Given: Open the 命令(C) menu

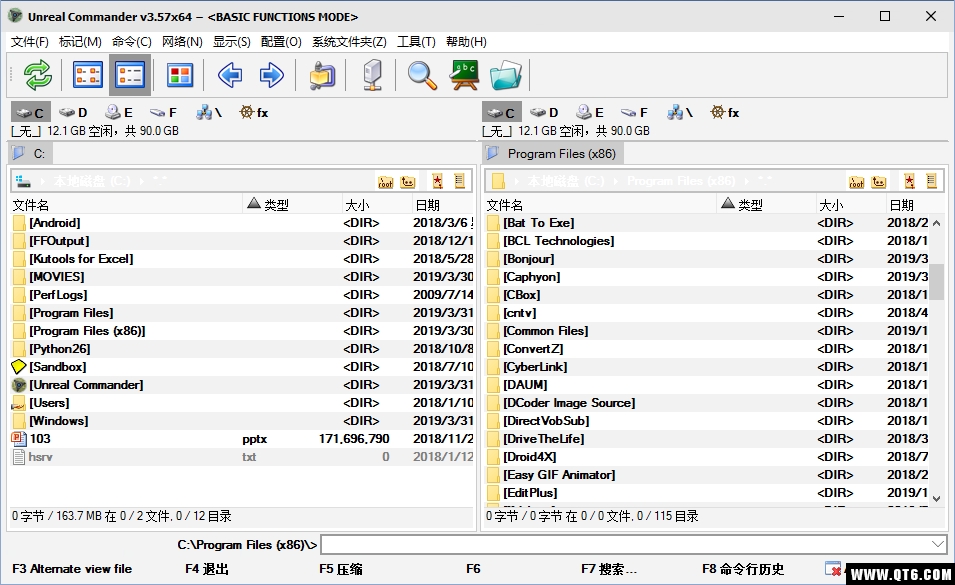Looking at the screenshot, I should pos(132,41).
